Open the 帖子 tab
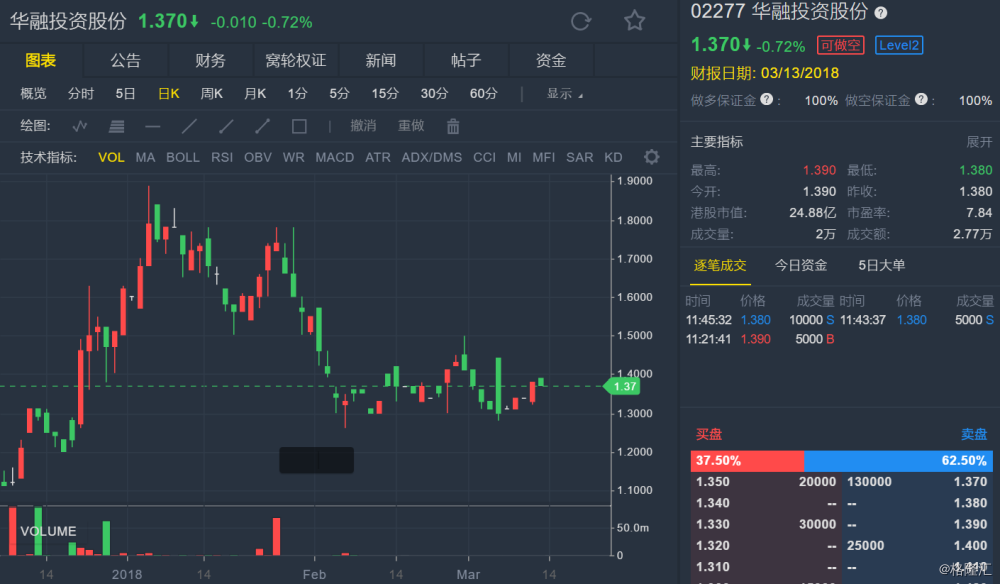Viewport: 1000px width, 584px height. pyautogui.click(x=466, y=61)
